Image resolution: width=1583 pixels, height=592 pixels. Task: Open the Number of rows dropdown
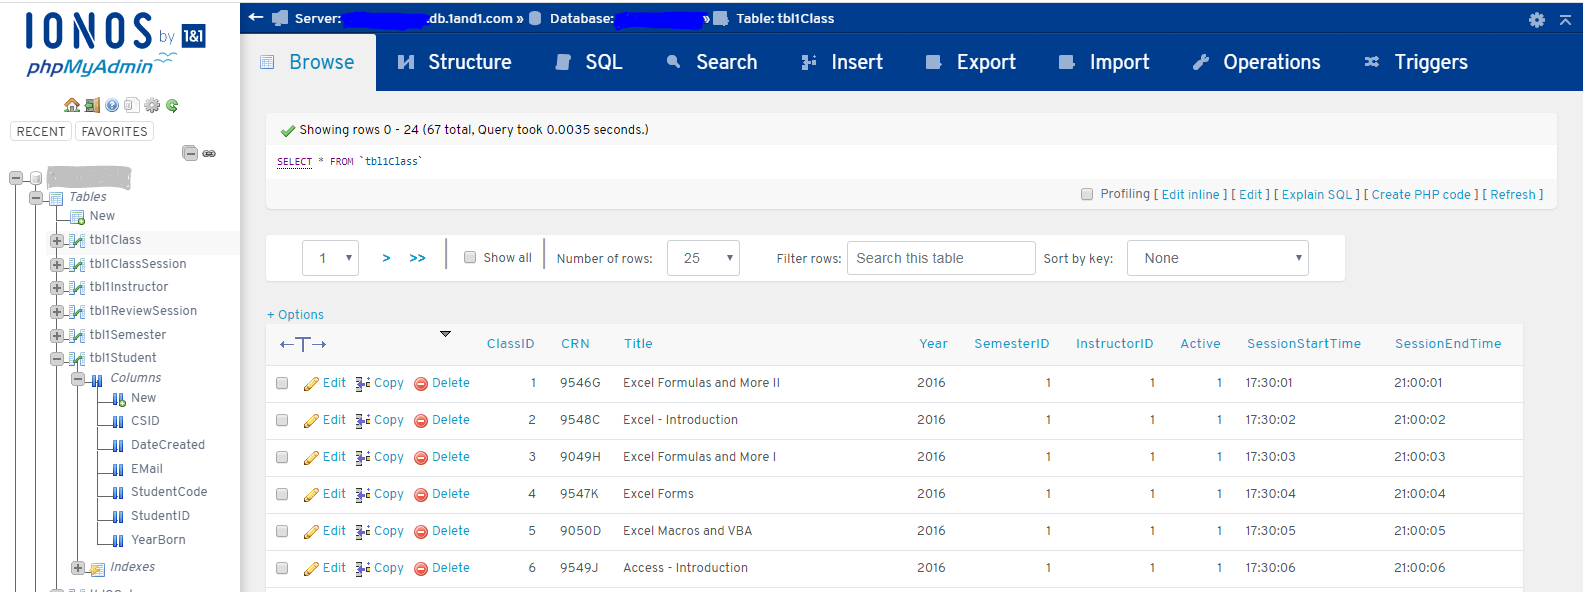[x=703, y=258]
